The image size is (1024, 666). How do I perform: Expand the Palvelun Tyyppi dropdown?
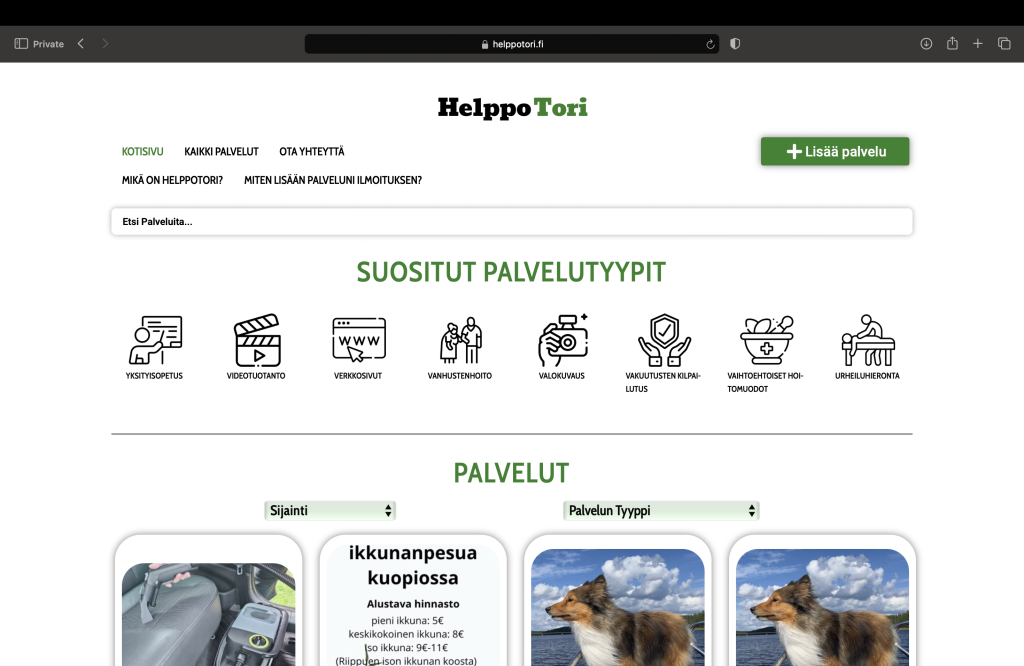click(661, 511)
